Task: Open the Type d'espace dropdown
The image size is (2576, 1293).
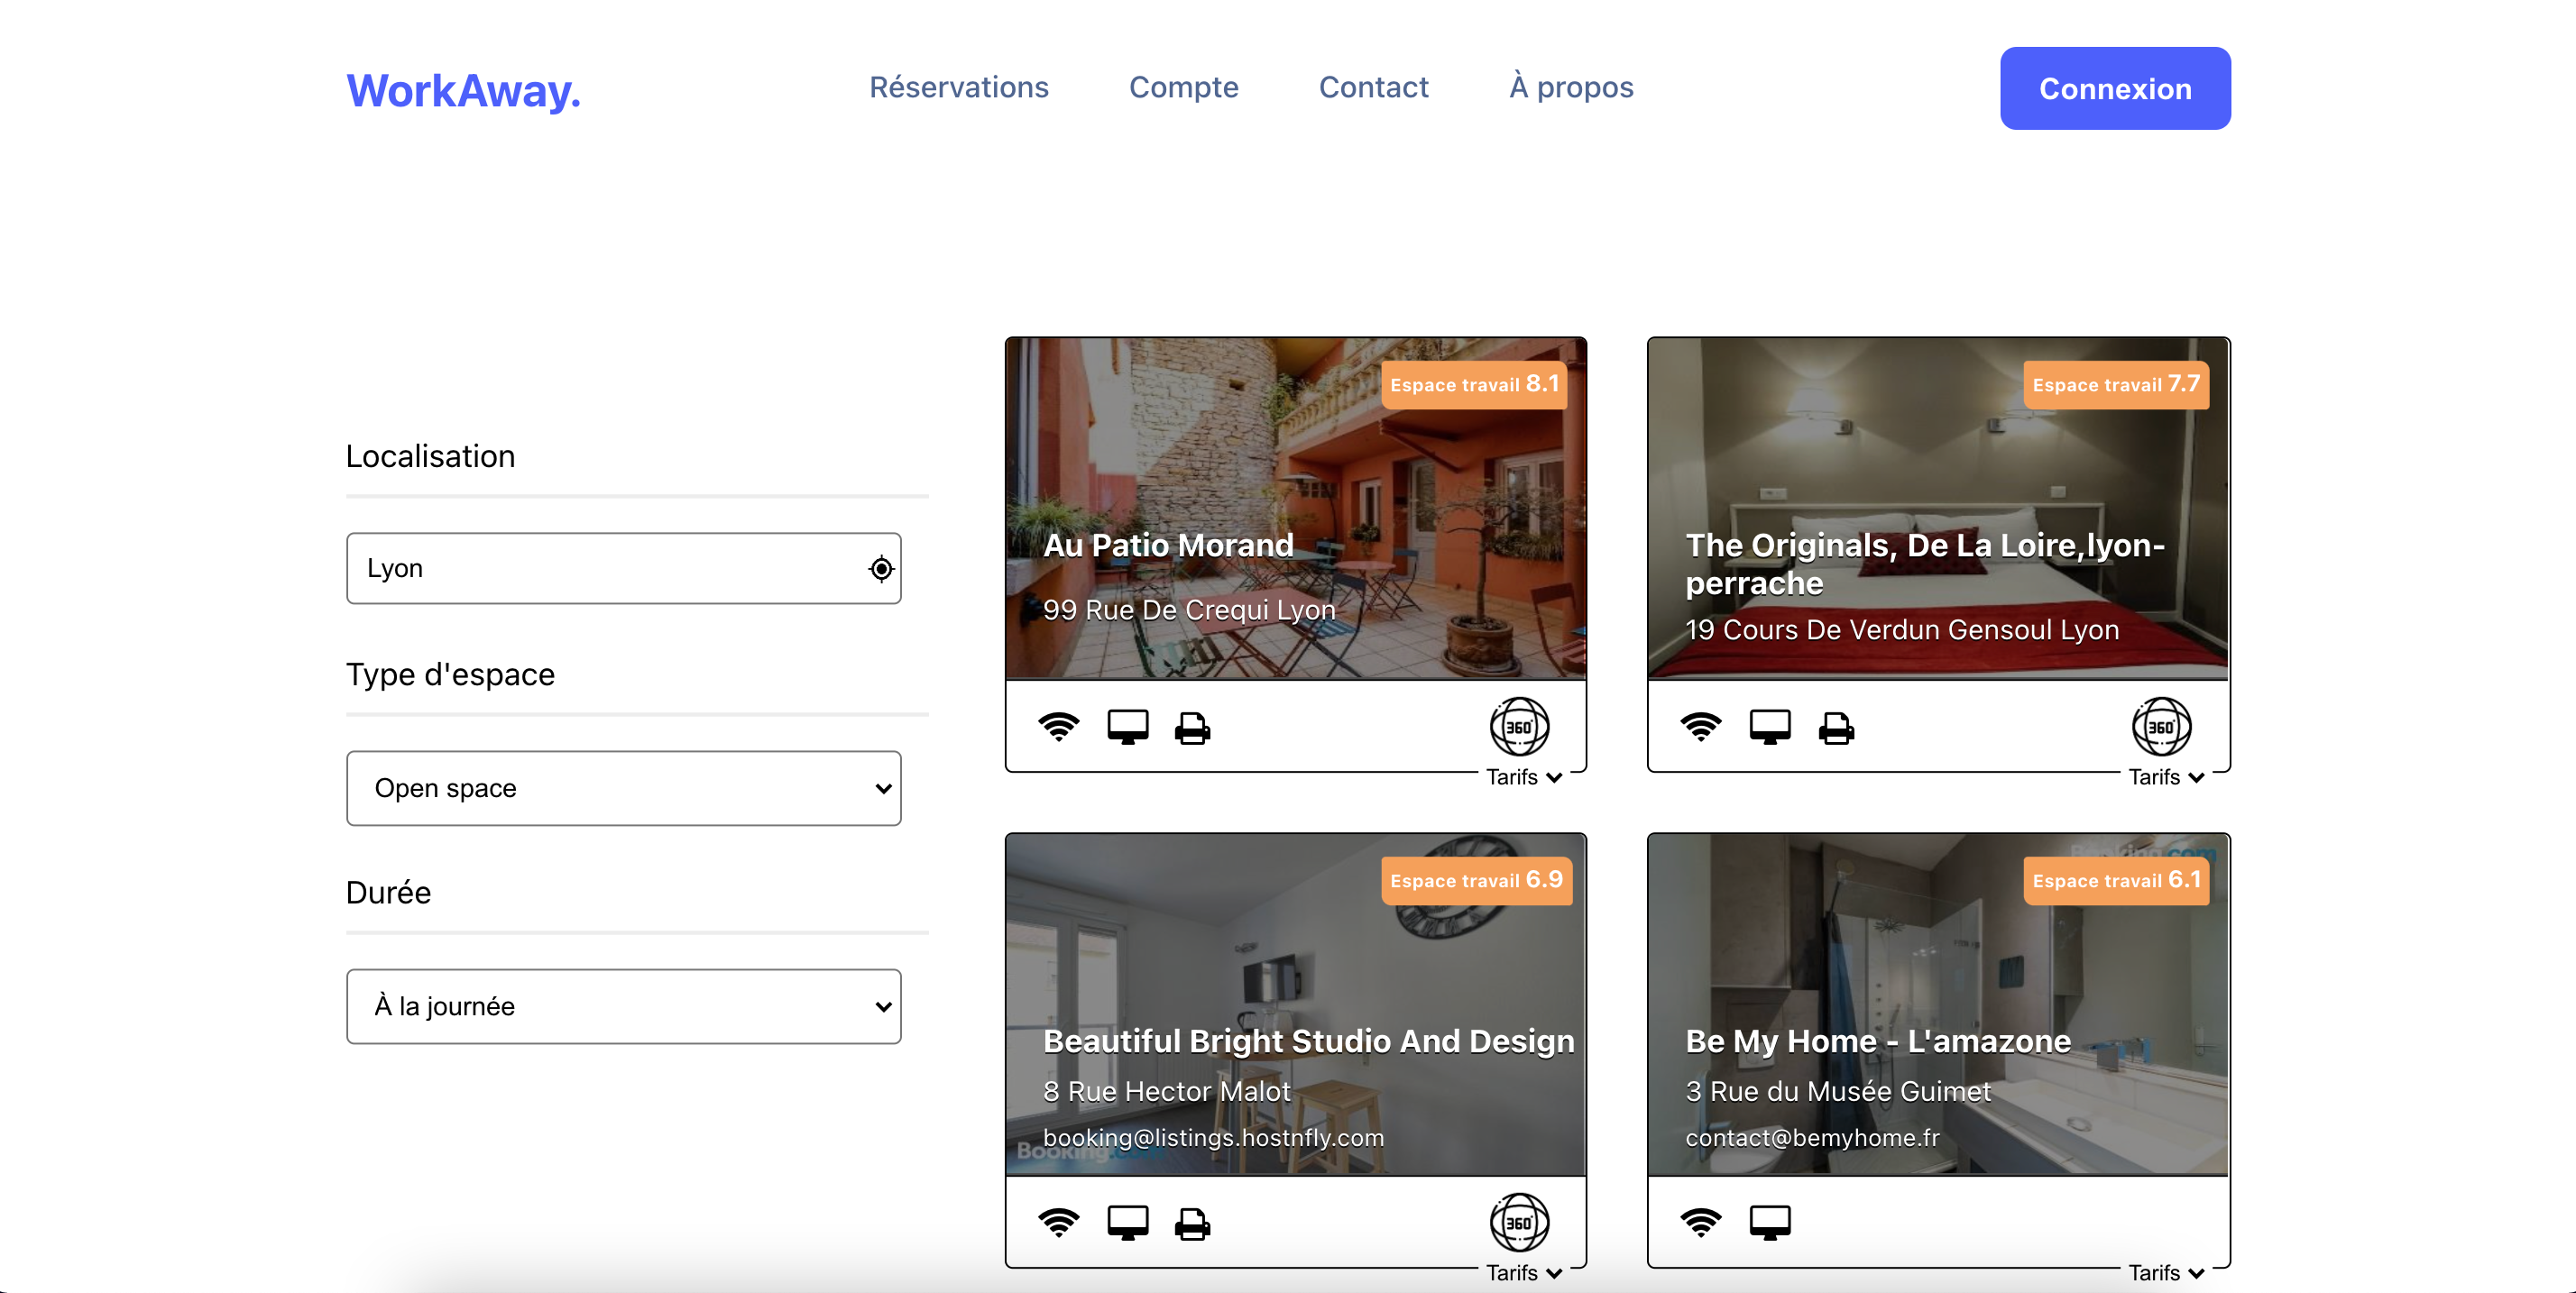Action: [623, 788]
